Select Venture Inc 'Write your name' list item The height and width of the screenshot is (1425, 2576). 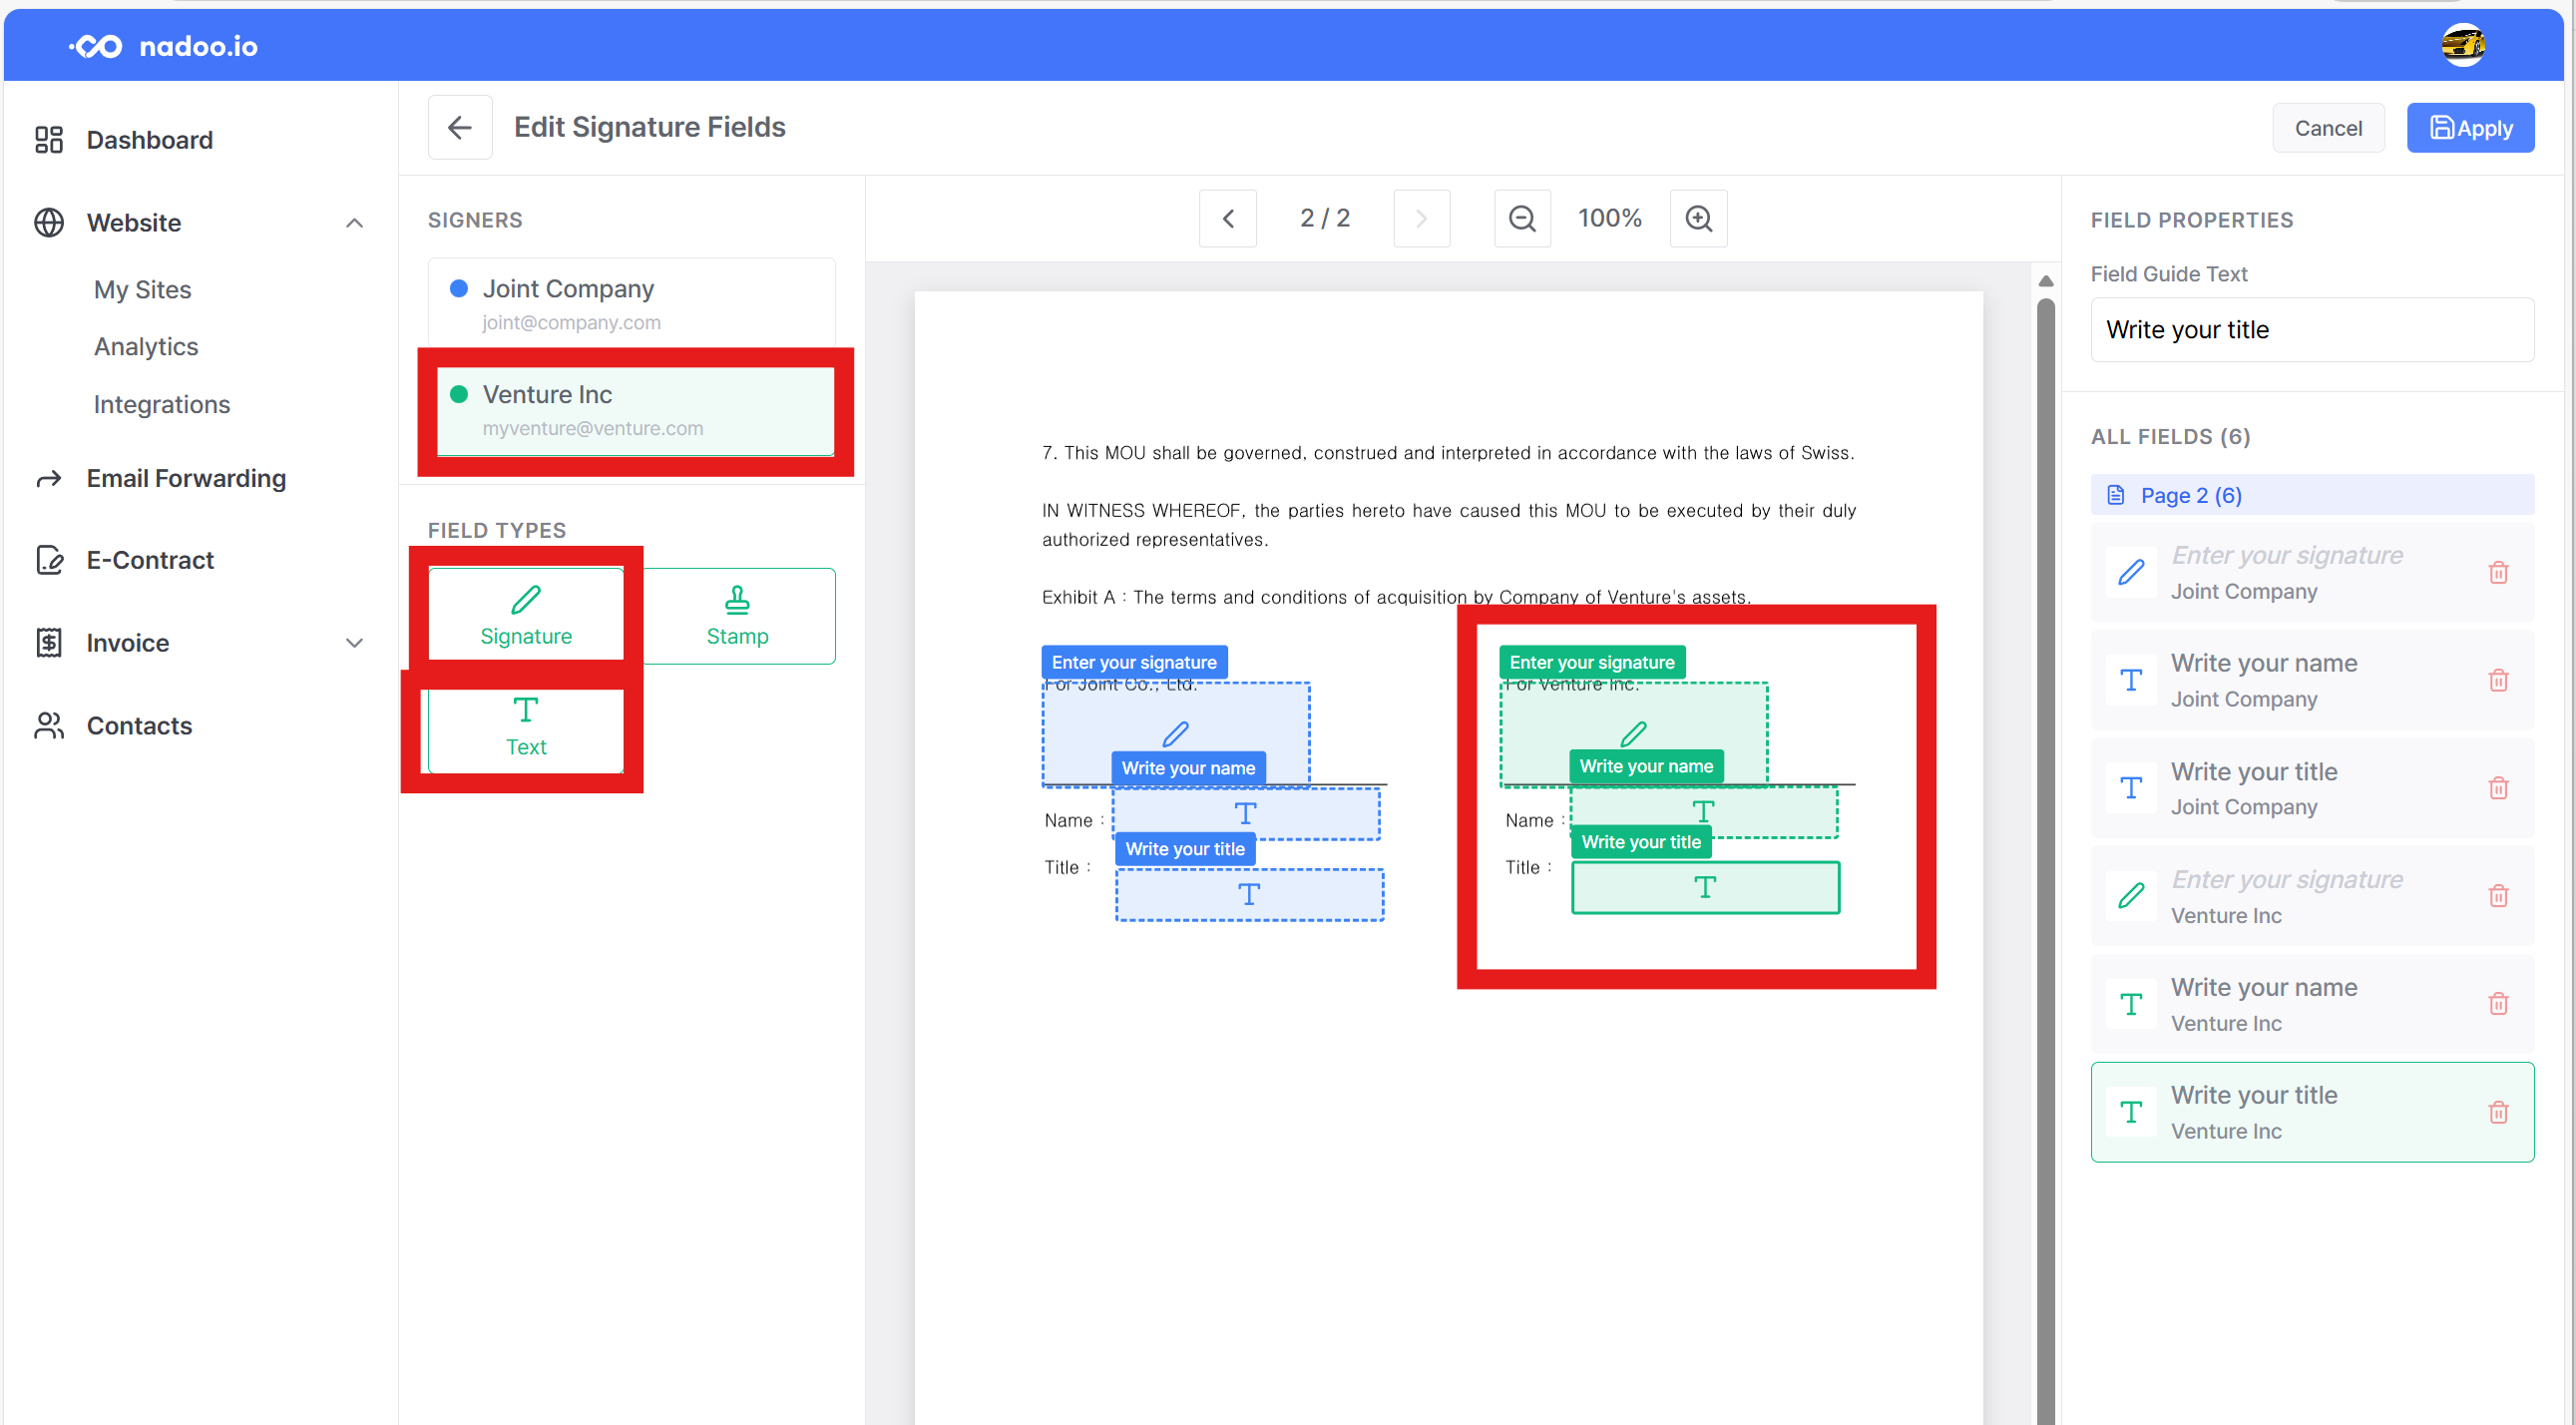[2312, 1005]
